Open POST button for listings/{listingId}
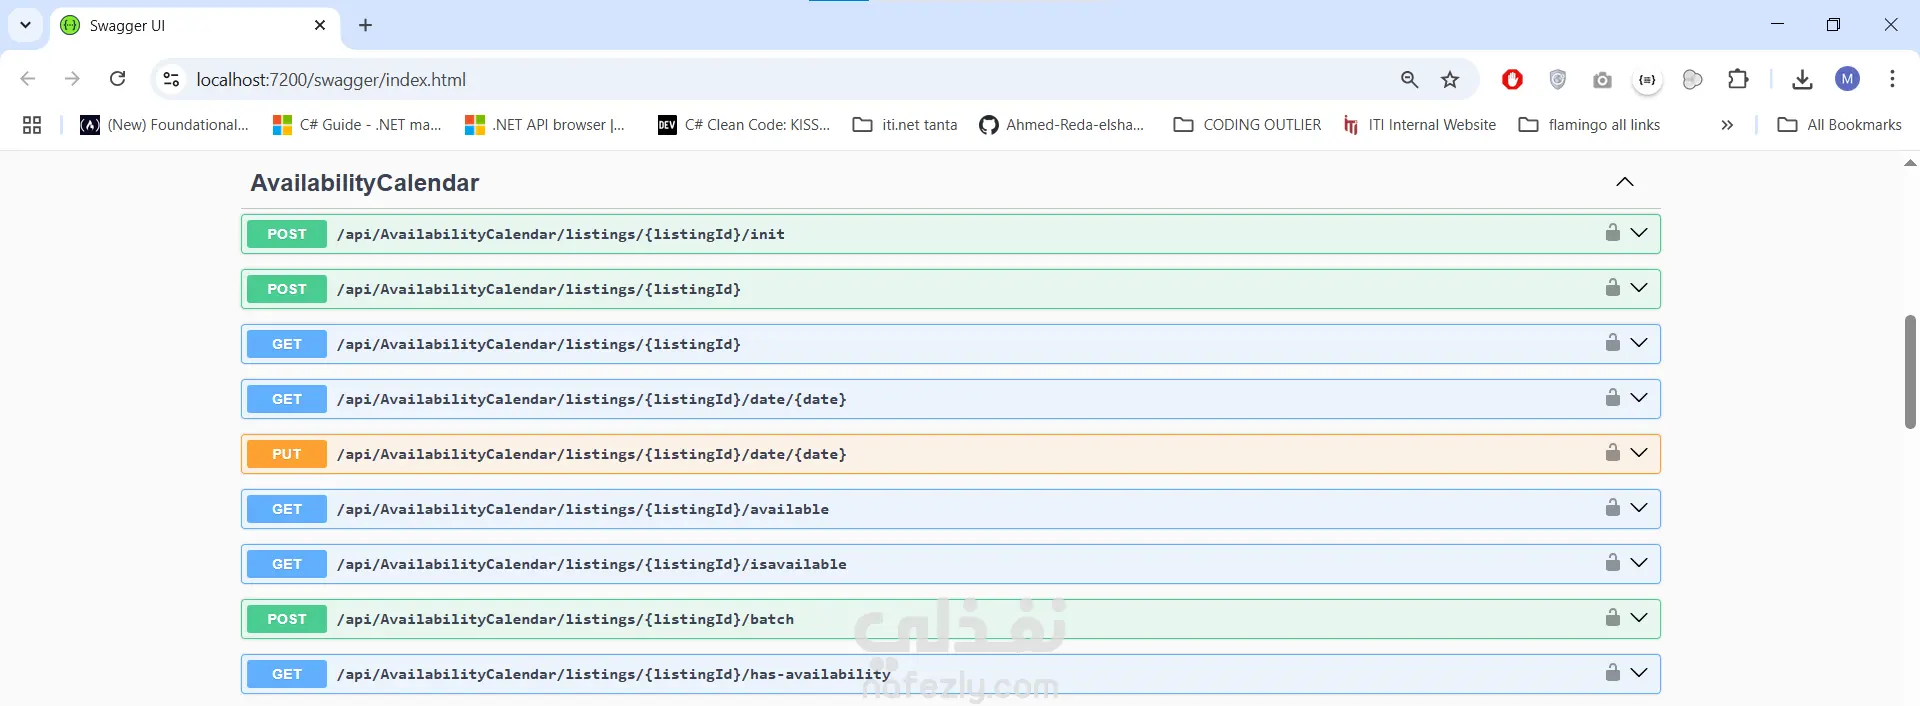Screen dimensions: 1920x706 point(287,289)
